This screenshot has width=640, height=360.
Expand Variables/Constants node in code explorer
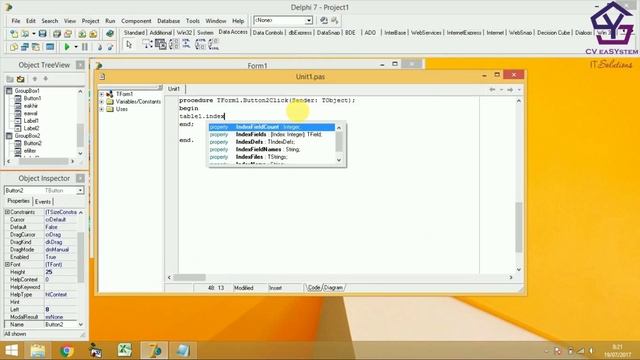(102, 102)
